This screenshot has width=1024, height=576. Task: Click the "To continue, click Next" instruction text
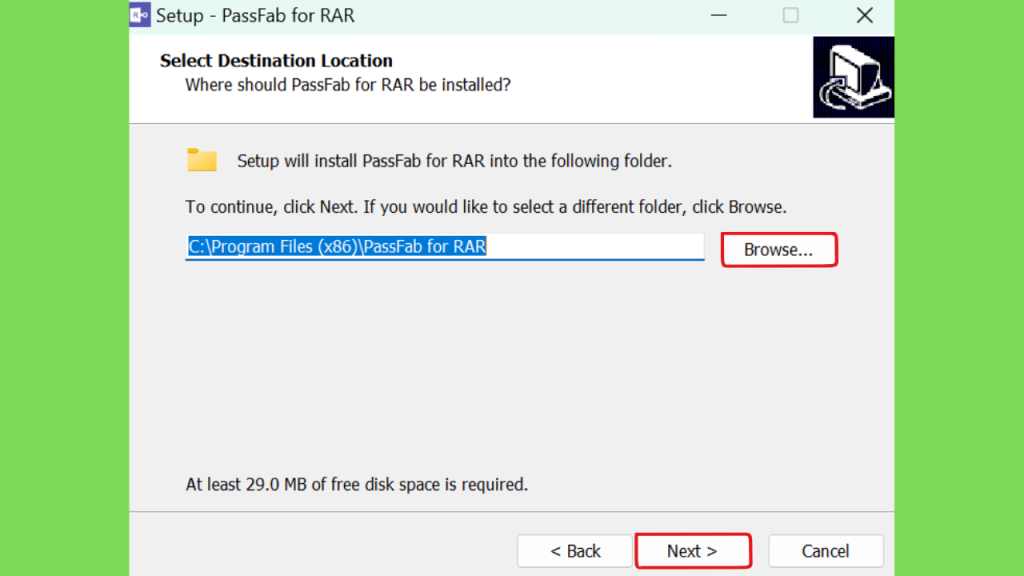tap(486, 207)
